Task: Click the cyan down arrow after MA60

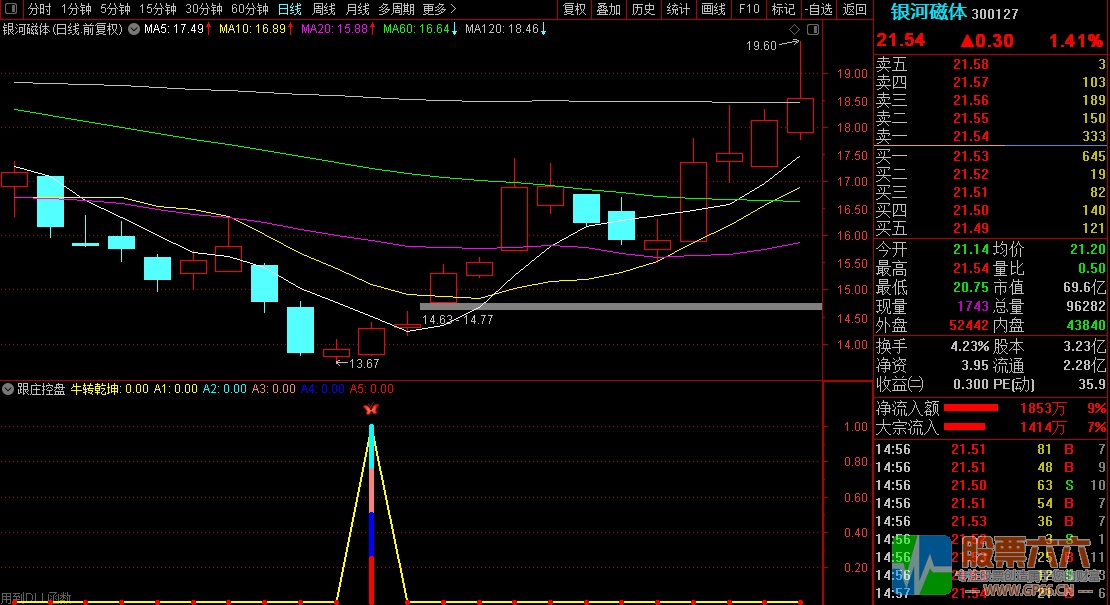Action: coord(455,29)
